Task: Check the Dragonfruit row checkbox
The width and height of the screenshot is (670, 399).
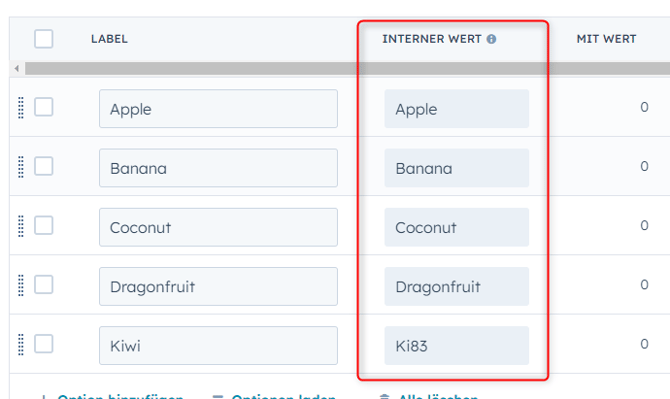Action: (44, 285)
